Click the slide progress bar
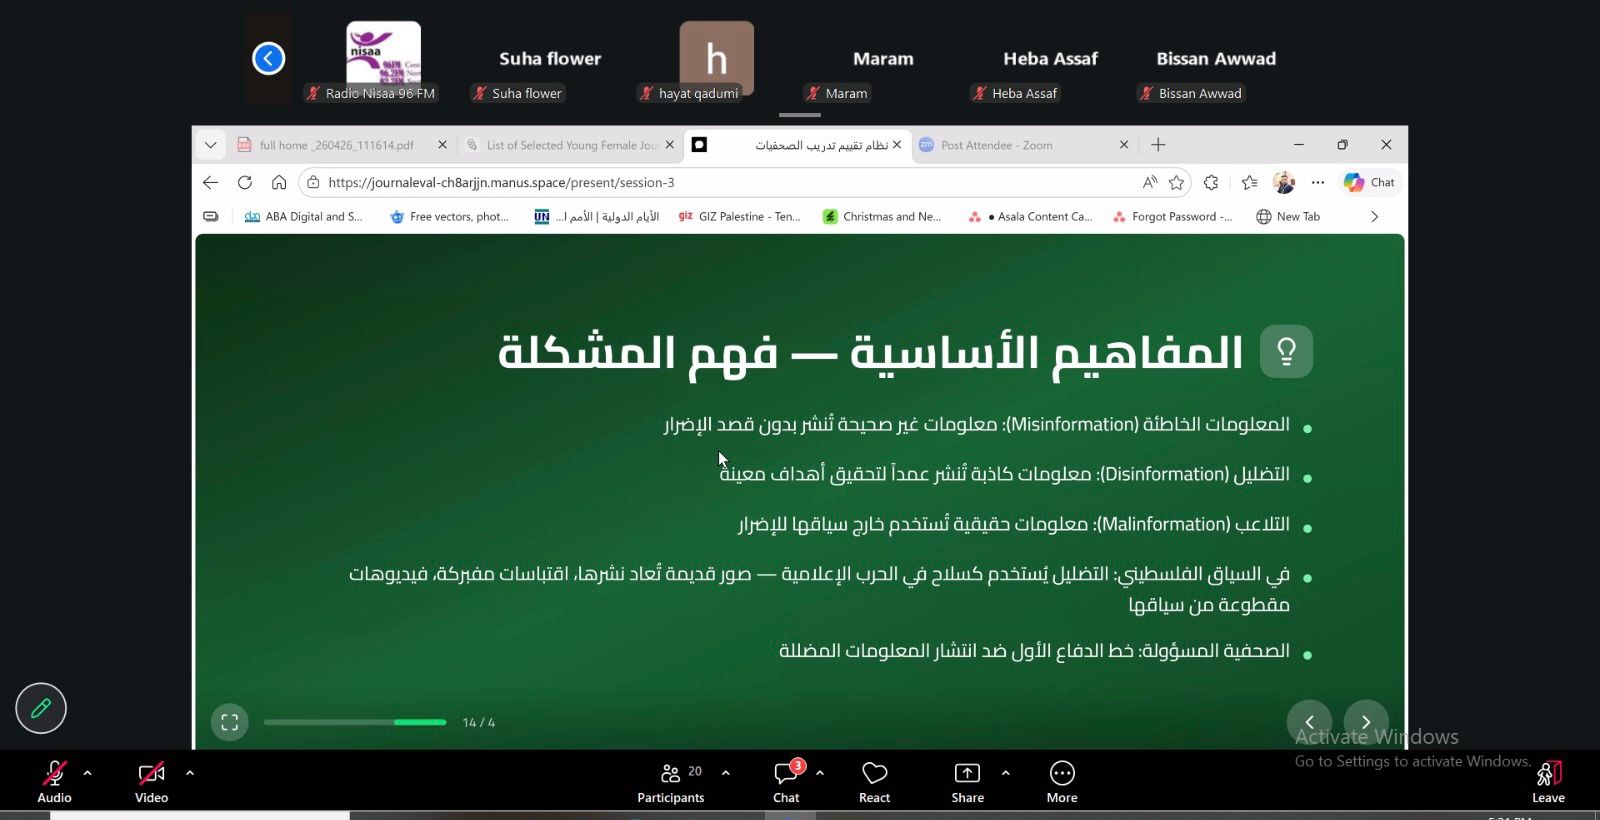The width and height of the screenshot is (1600, 820). [355, 722]
